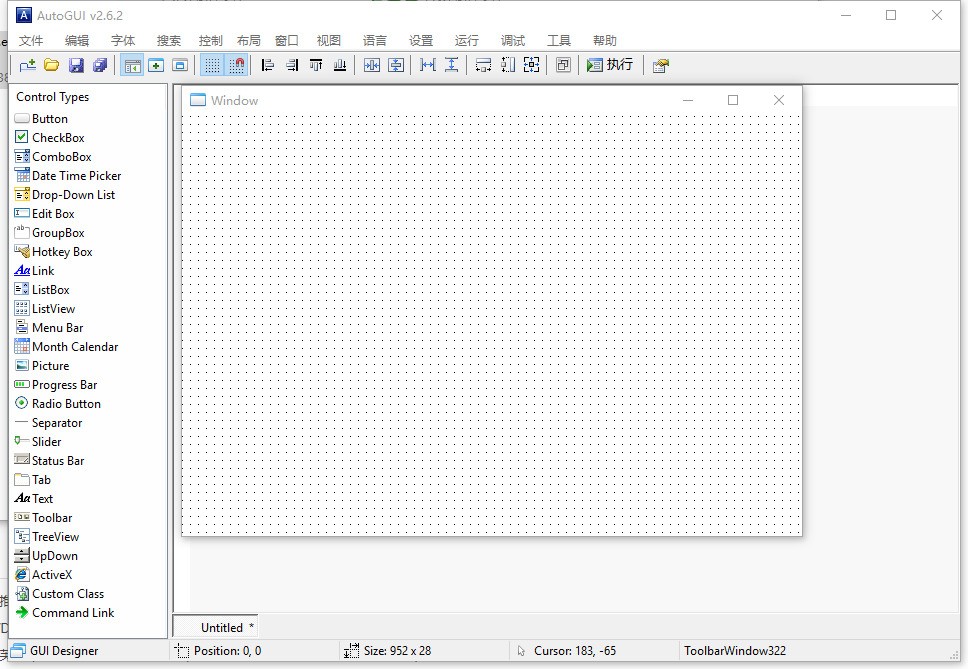Open a file with the folder icon

tap(51, 65)
